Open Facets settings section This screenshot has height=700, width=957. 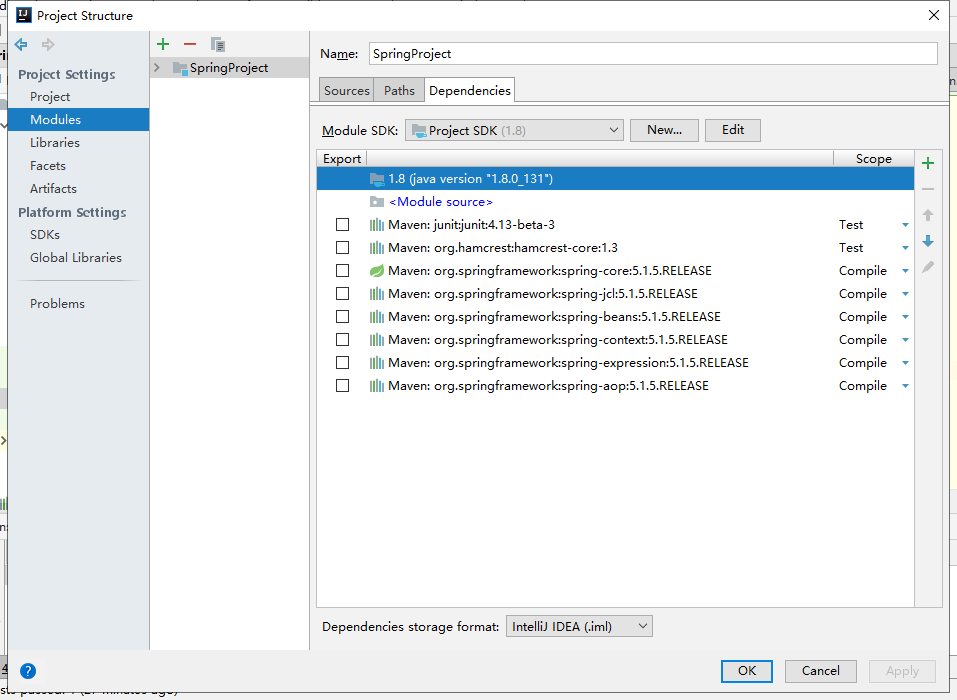(x=48, y=165)
